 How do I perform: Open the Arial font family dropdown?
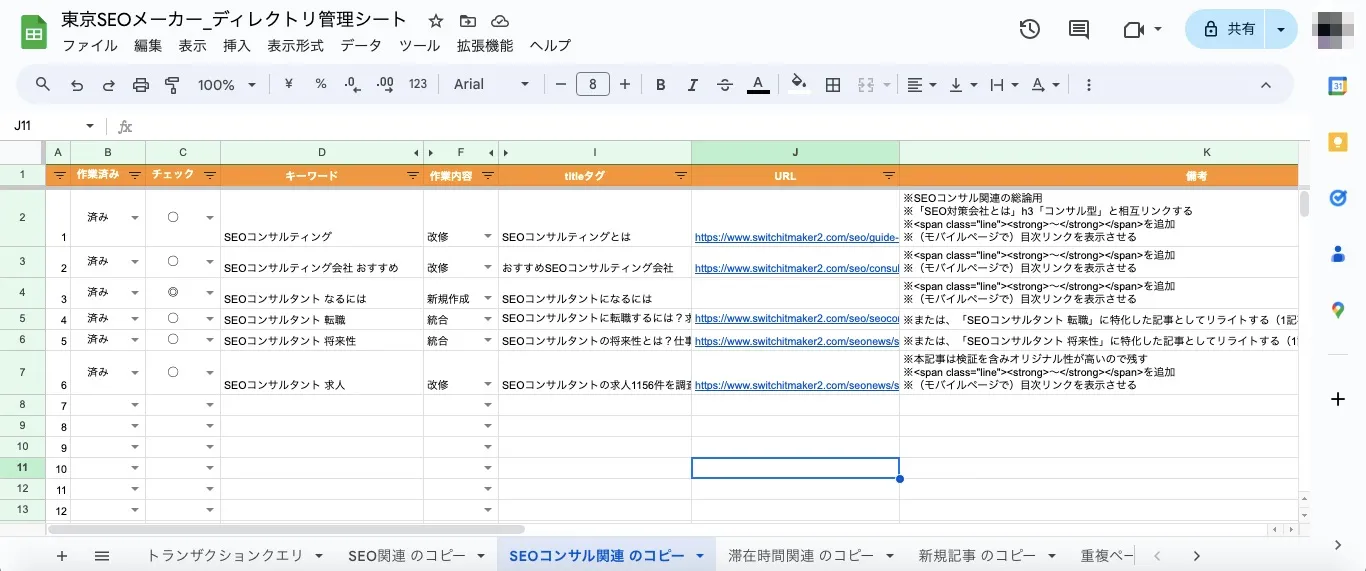tap(492, 85)
